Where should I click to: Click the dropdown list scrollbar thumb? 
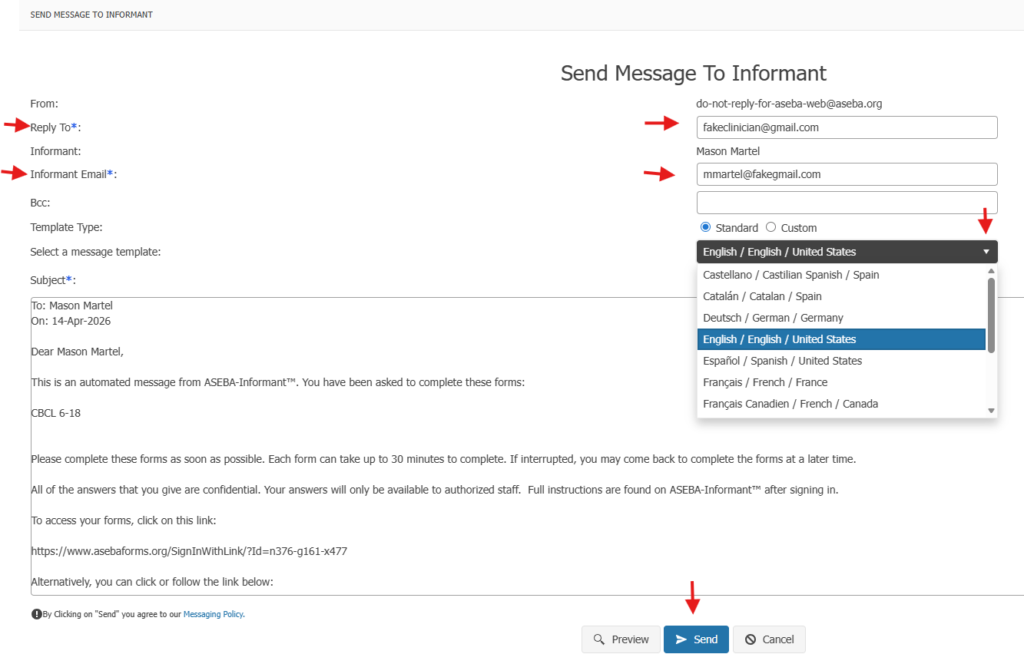[x=991, y=315]
